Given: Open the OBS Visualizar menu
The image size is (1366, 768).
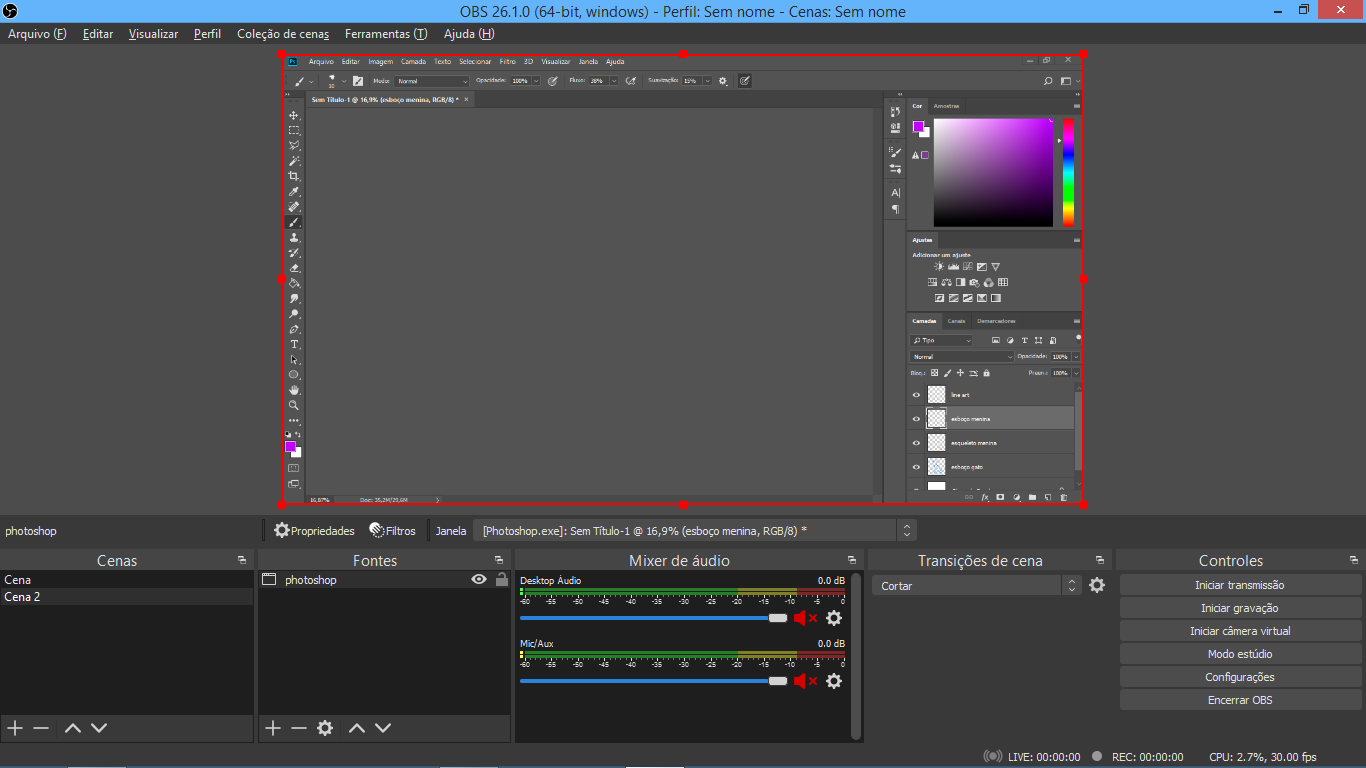Looking at the screenshot, I should pyautogui.click(x=153, y=34).
